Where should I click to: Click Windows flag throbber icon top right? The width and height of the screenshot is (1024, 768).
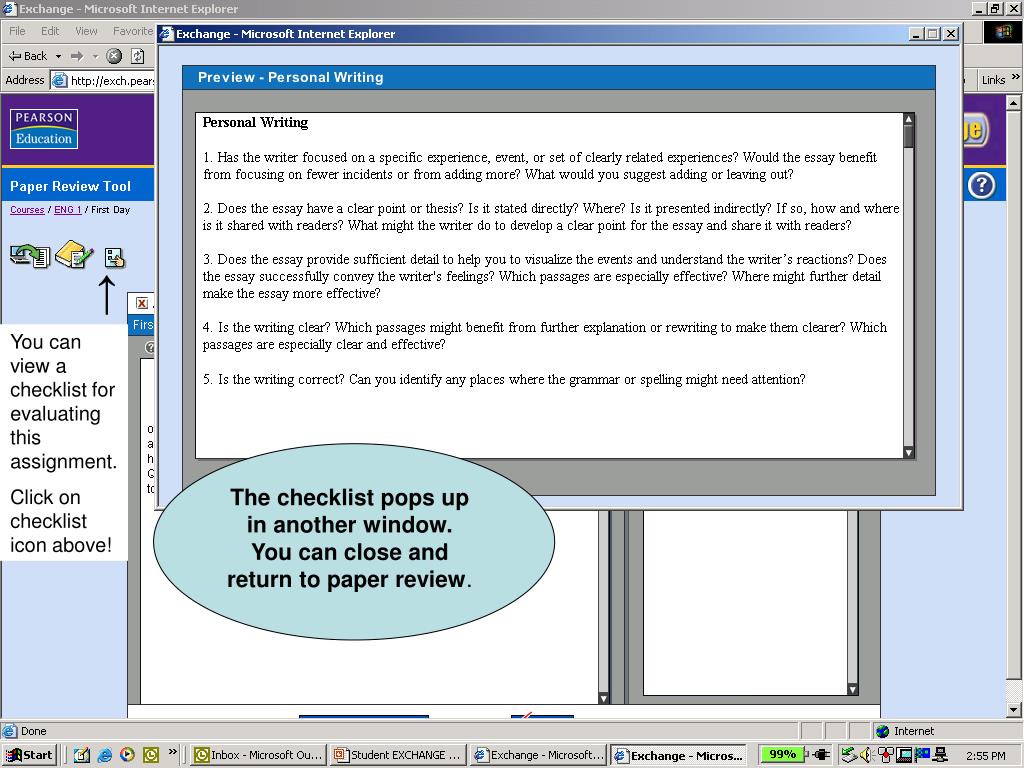pos(1003,32)
